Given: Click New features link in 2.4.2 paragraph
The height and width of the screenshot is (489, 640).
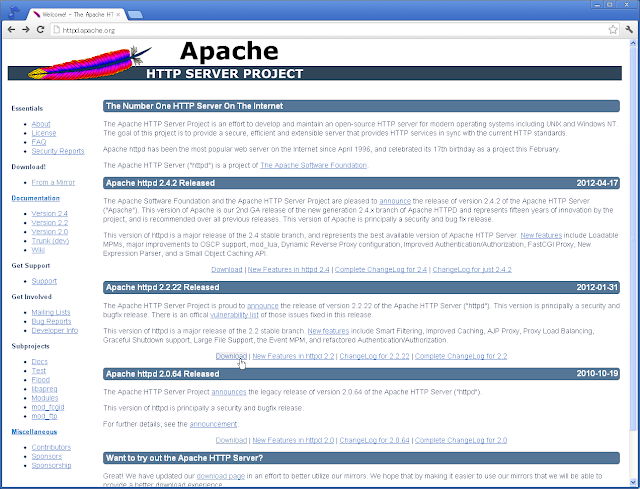Looking at the screenshot, I should click(541, 236).
